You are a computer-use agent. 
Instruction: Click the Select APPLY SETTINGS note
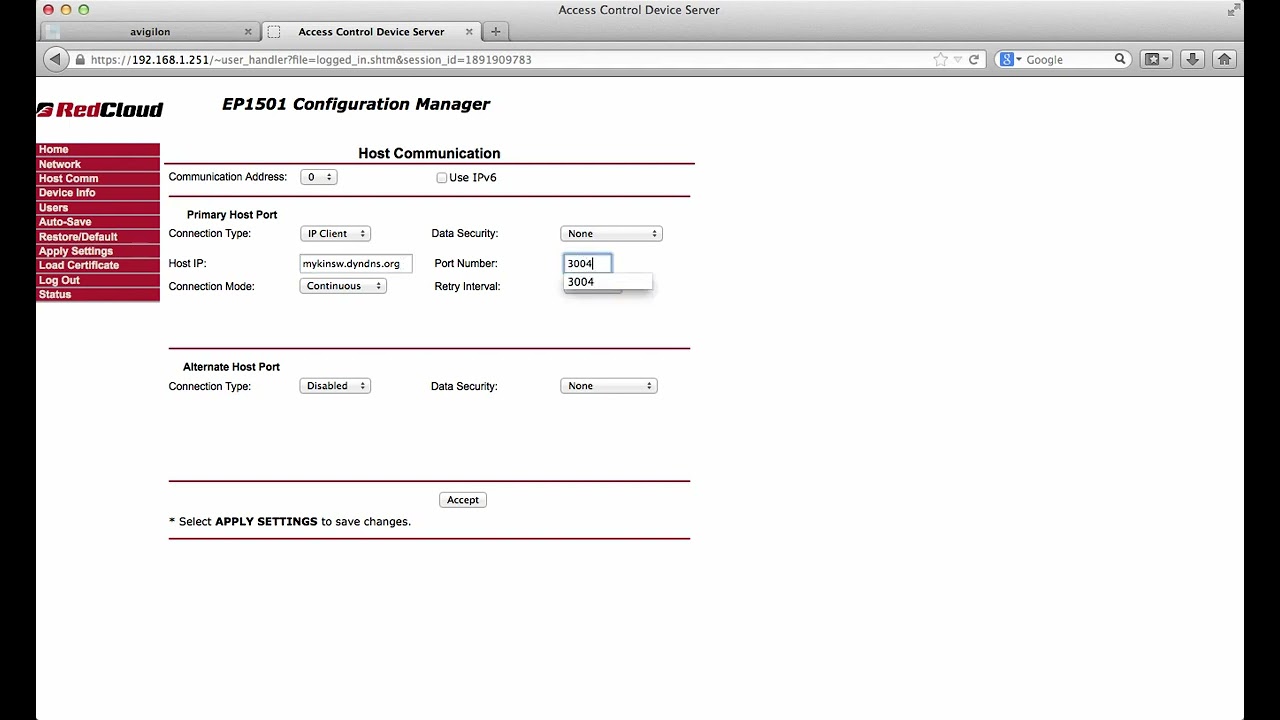[290, 522]
